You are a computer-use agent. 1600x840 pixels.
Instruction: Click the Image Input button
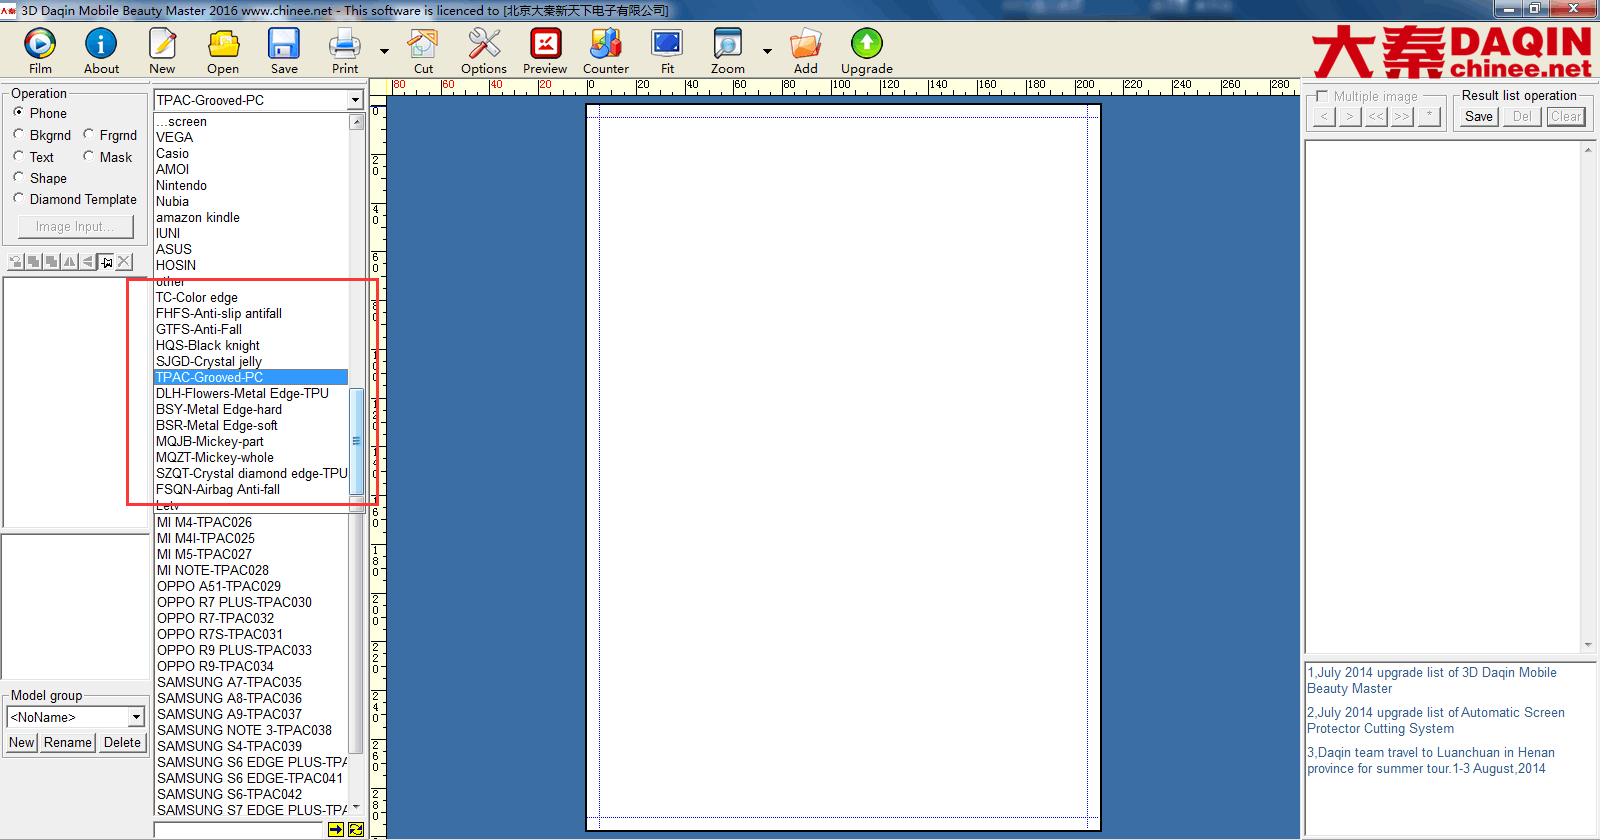76,226
